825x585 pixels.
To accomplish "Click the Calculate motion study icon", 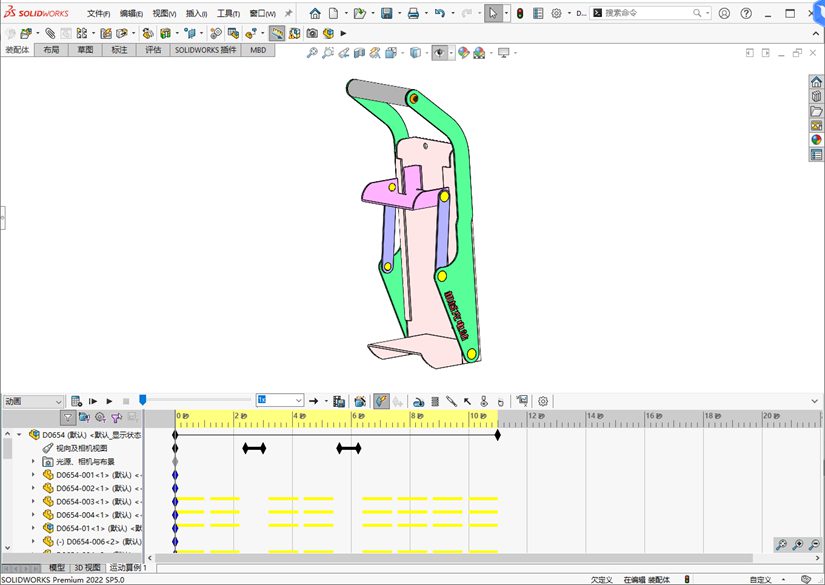I will (76, 401).
